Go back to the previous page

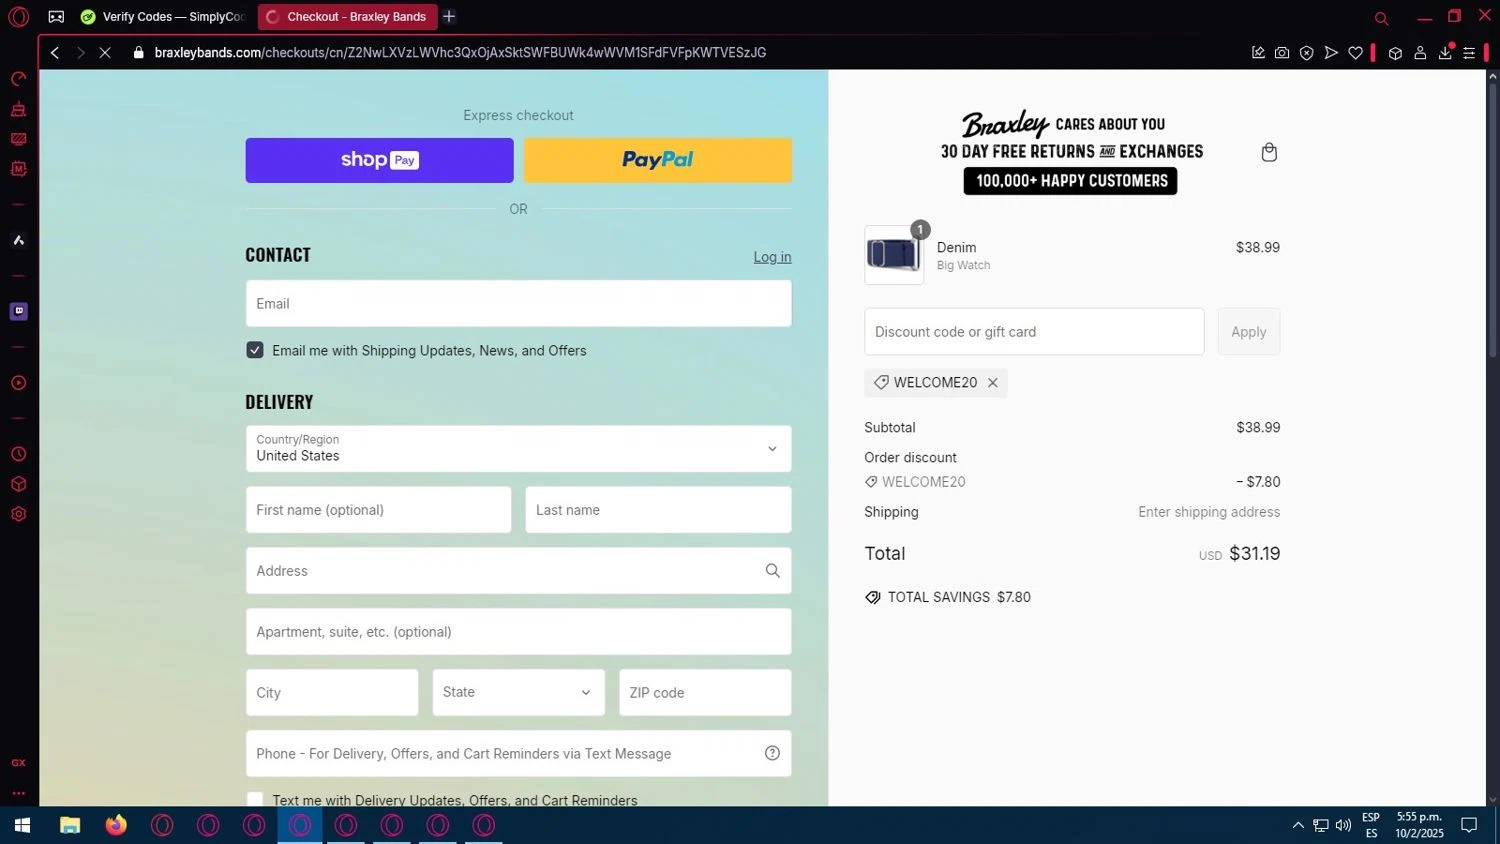click(x=55, y=53)
